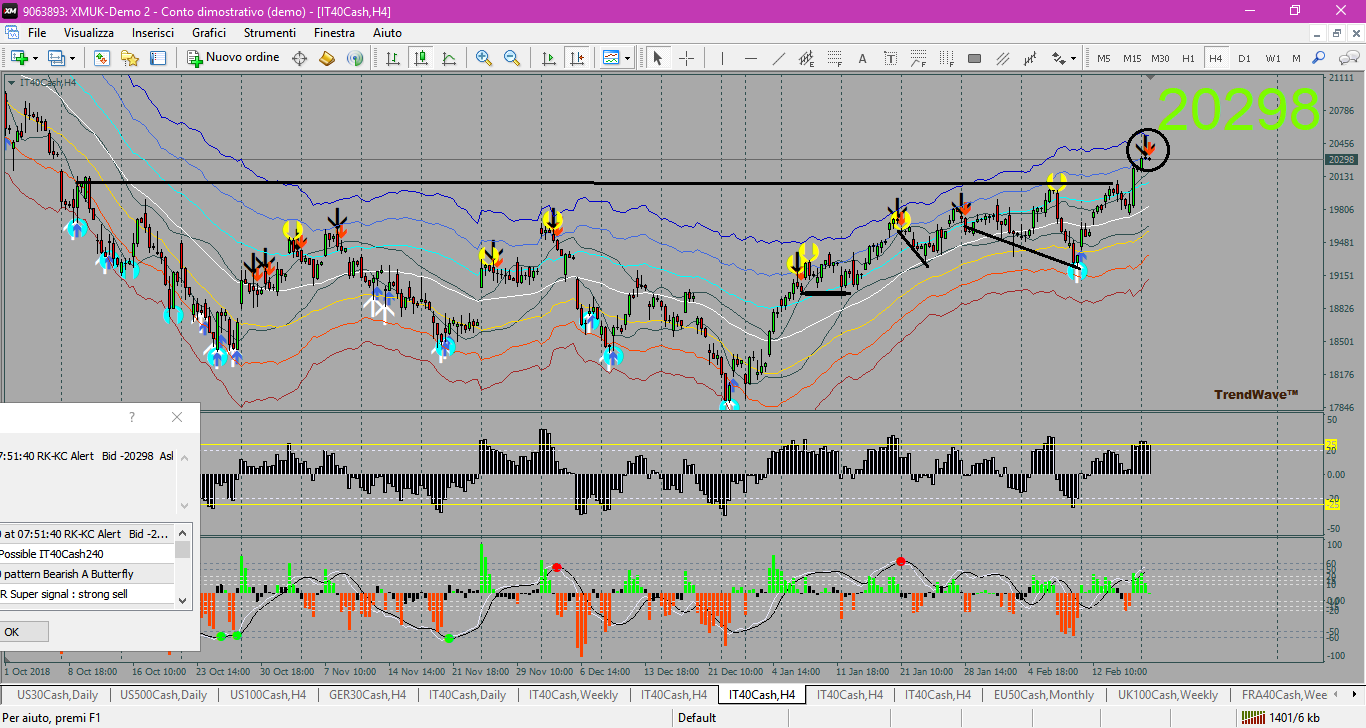Zoom in on the chart
The image size is (1366, 728).
[x=484, y=58]
